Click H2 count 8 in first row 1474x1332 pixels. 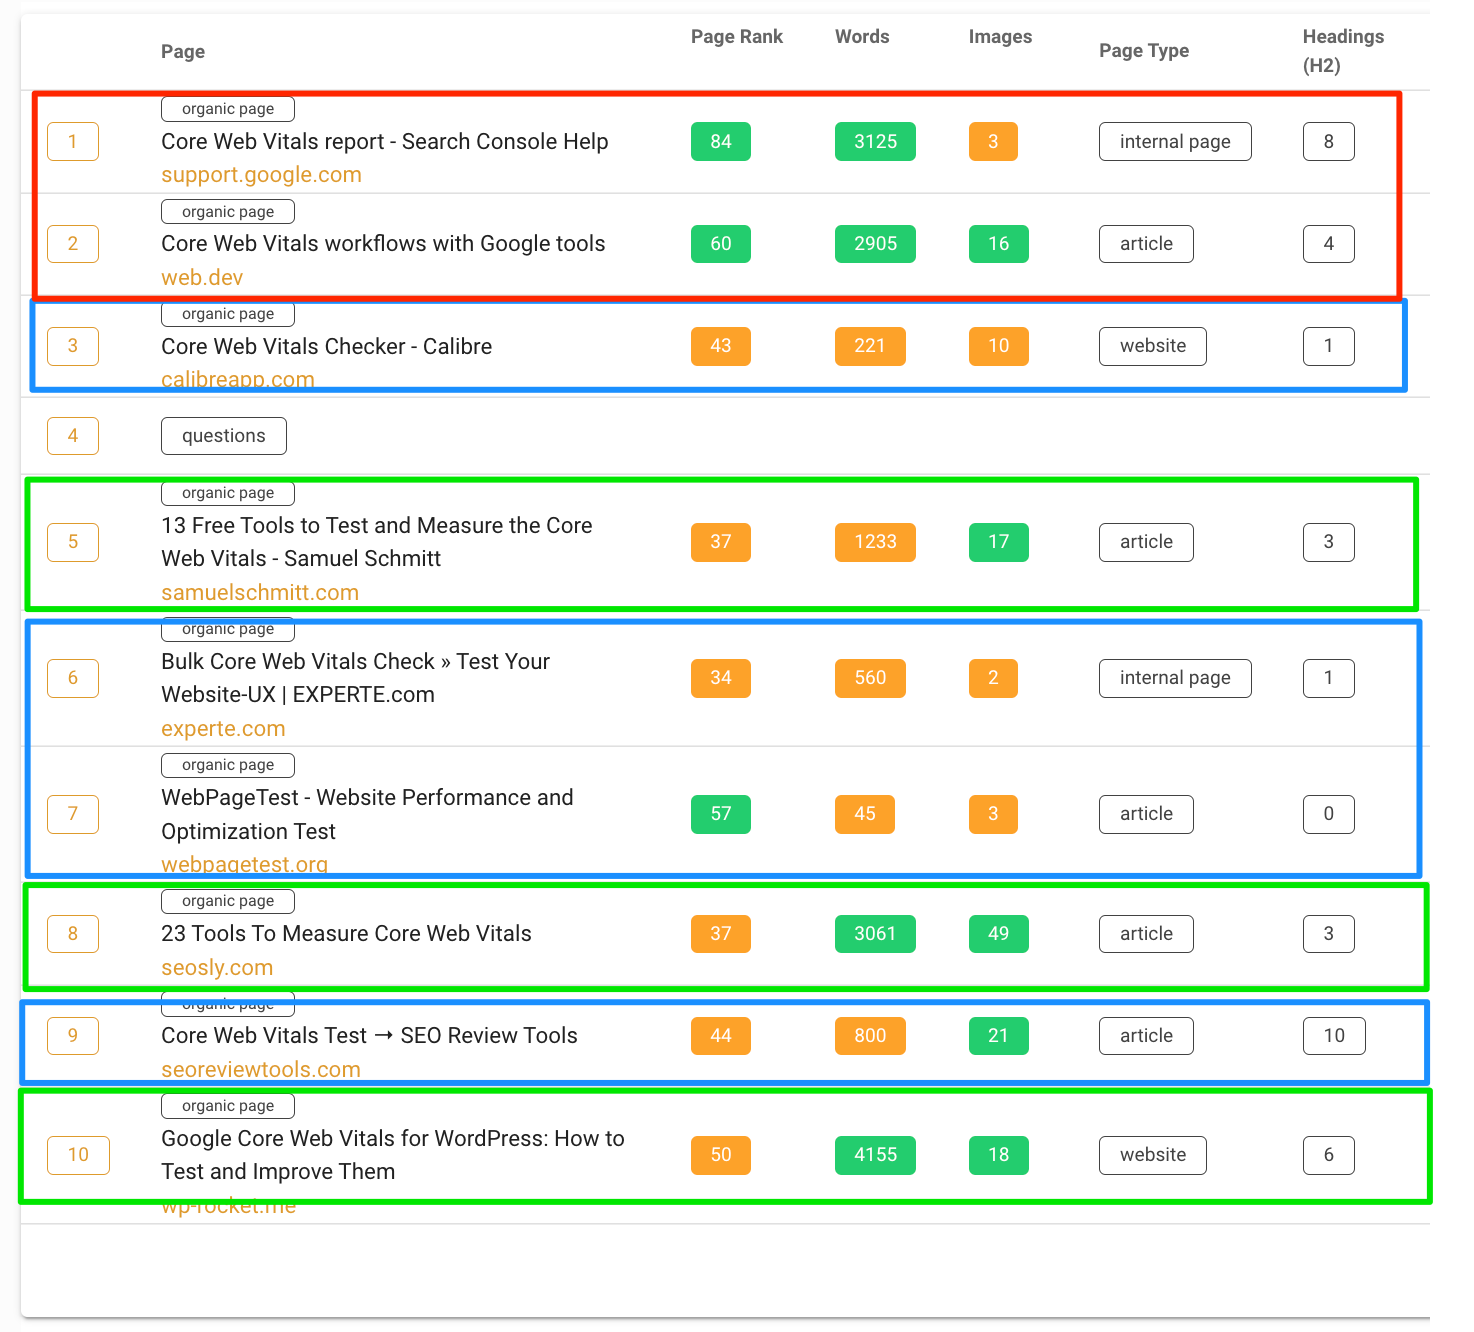1329,142
